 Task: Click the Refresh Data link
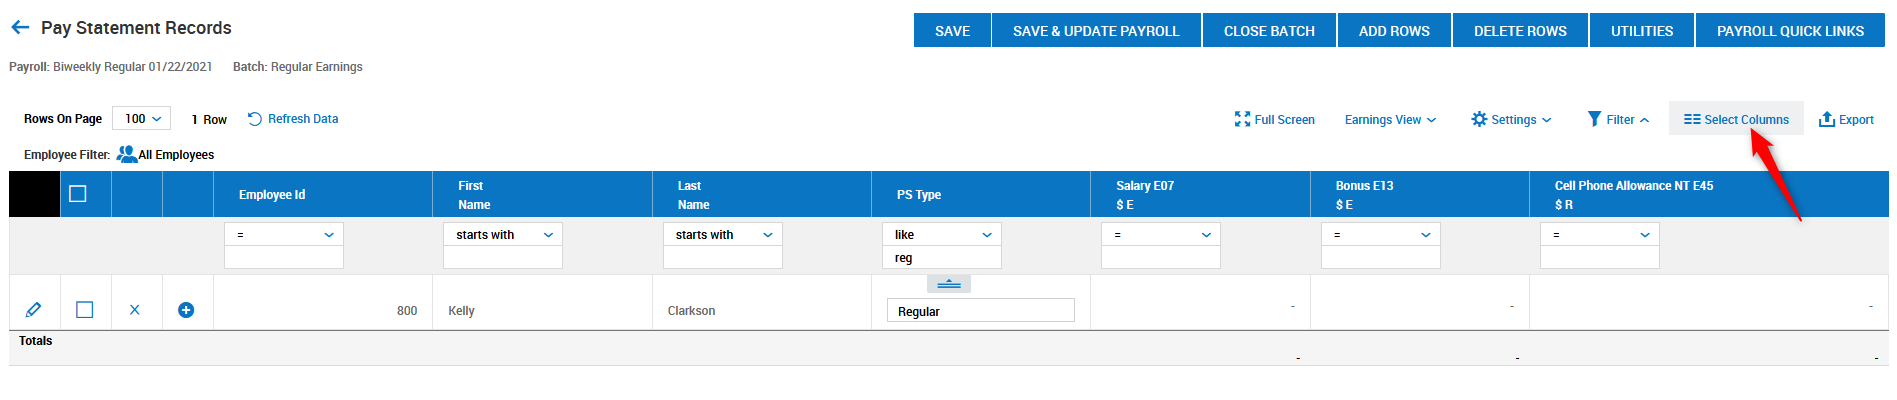click(x=303, y=119)
